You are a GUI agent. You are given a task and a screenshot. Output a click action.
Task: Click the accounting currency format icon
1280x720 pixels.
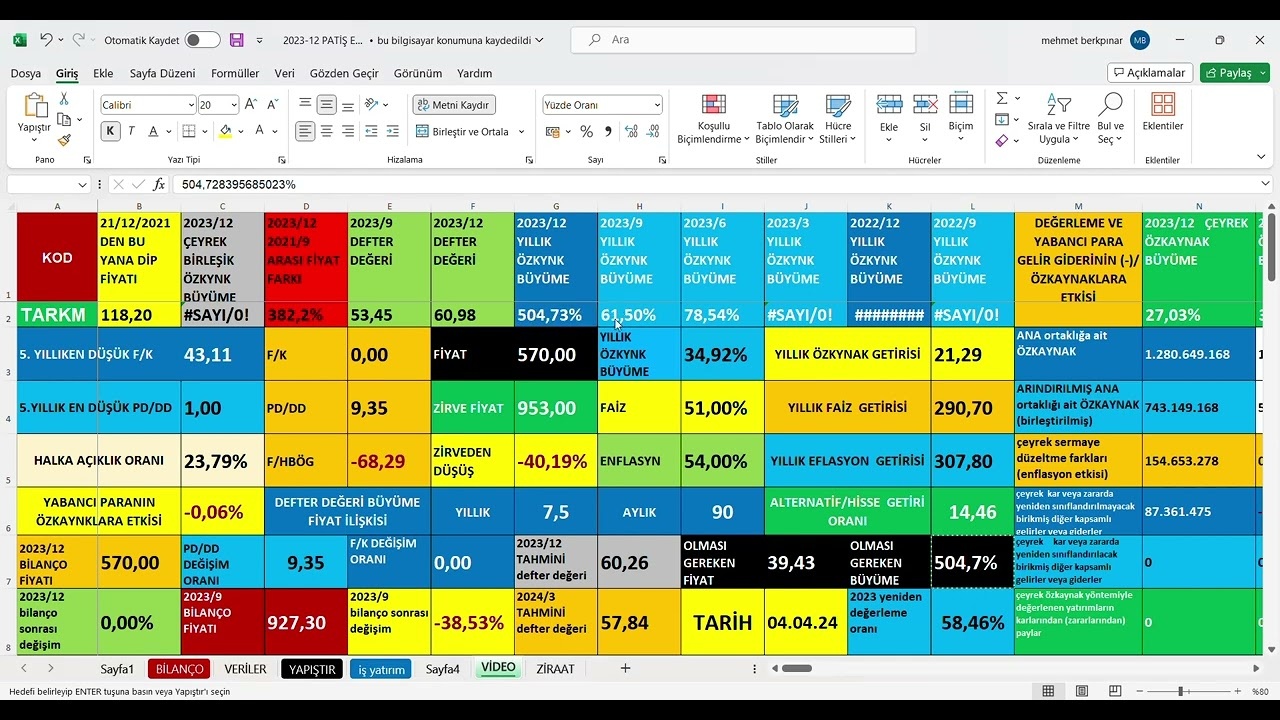point(554,131)
